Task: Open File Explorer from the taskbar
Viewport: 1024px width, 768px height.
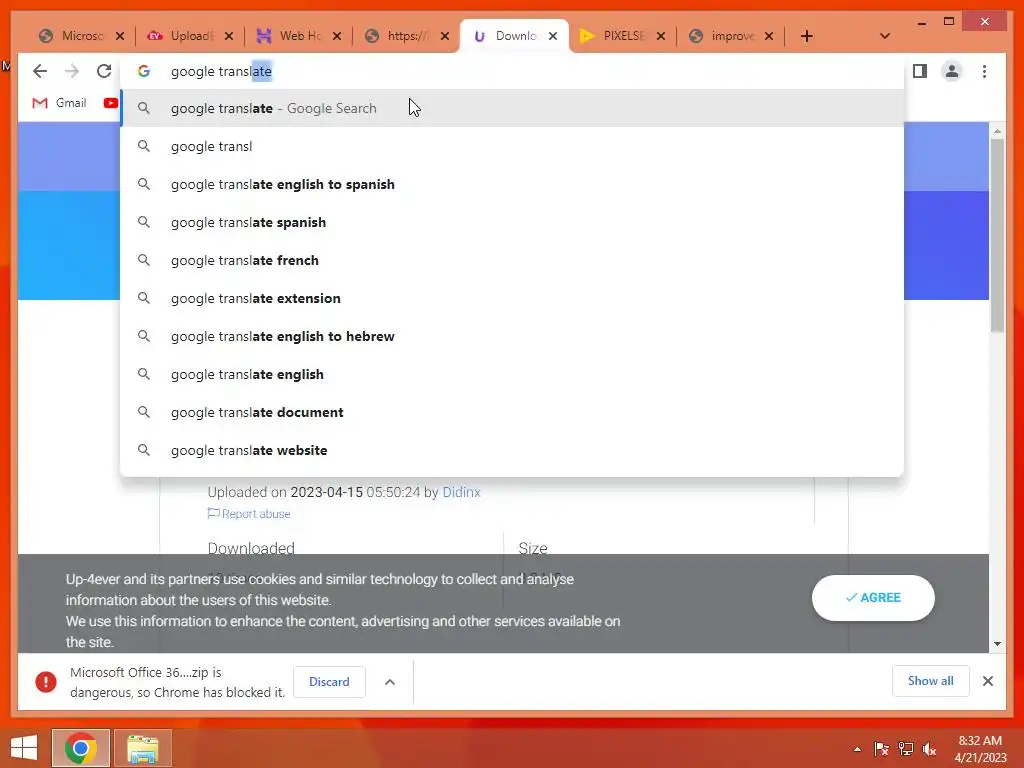Action: pyautogui.click(x=143, y=748)
